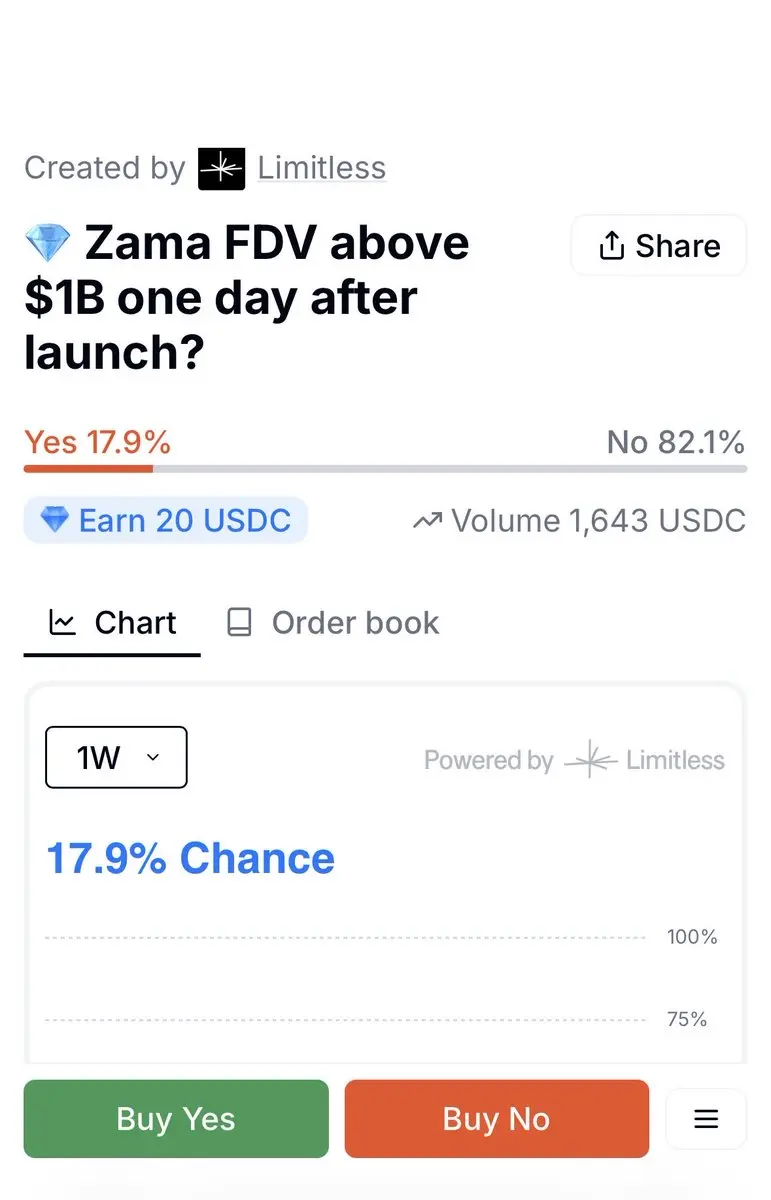The image size is (771, 1200).
Task: Click the blue diamond icon in the Earn badge
Action: [x=54, y=520]
